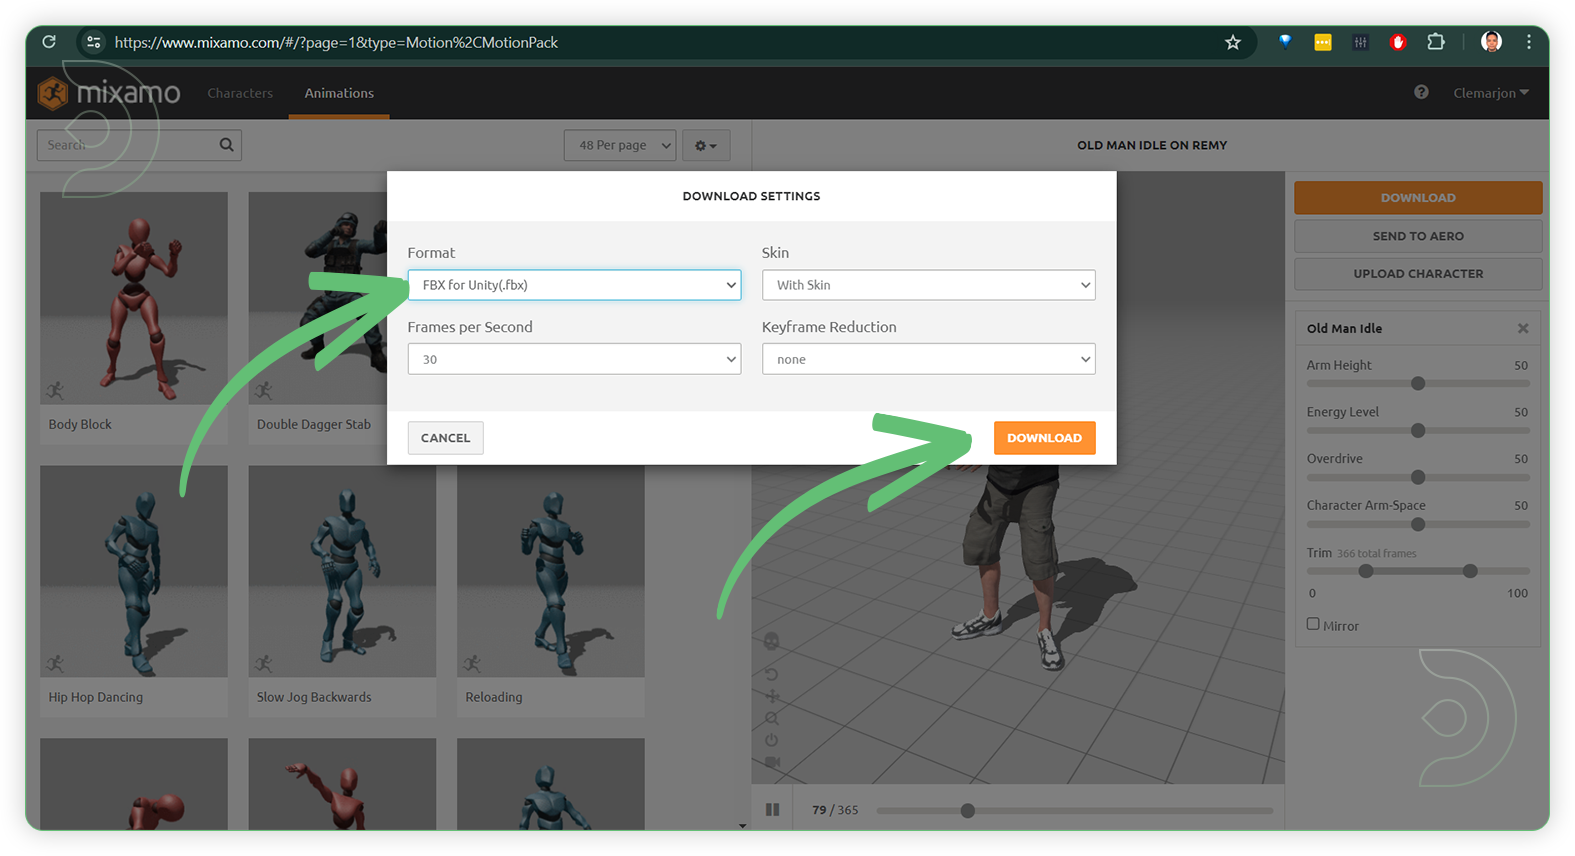Screen dimensions: 1575x856
Task: Adjust the Energy Level slider
Action: tap(1418, 430)
